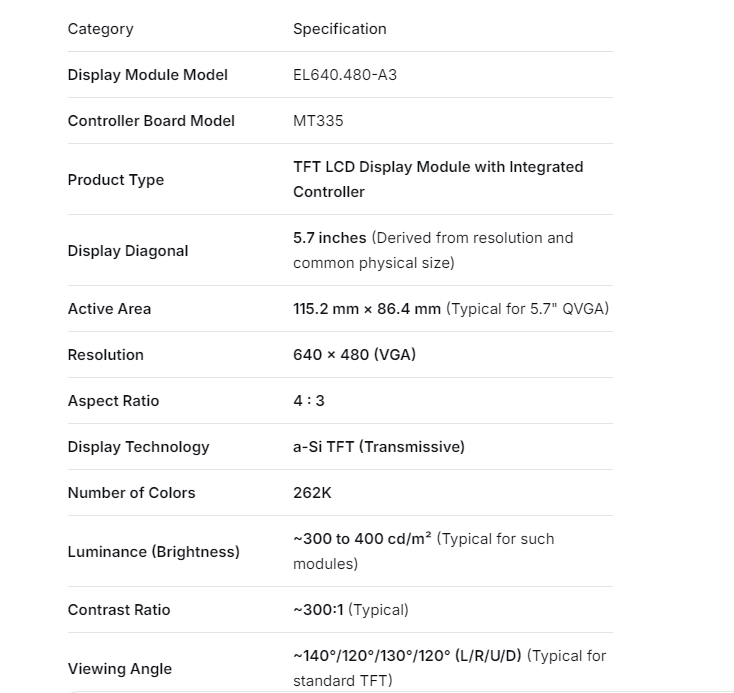Click the 'Aspect Ratio' row label
This screenshot has height=693, width=734.
click(x=113, y=401)
